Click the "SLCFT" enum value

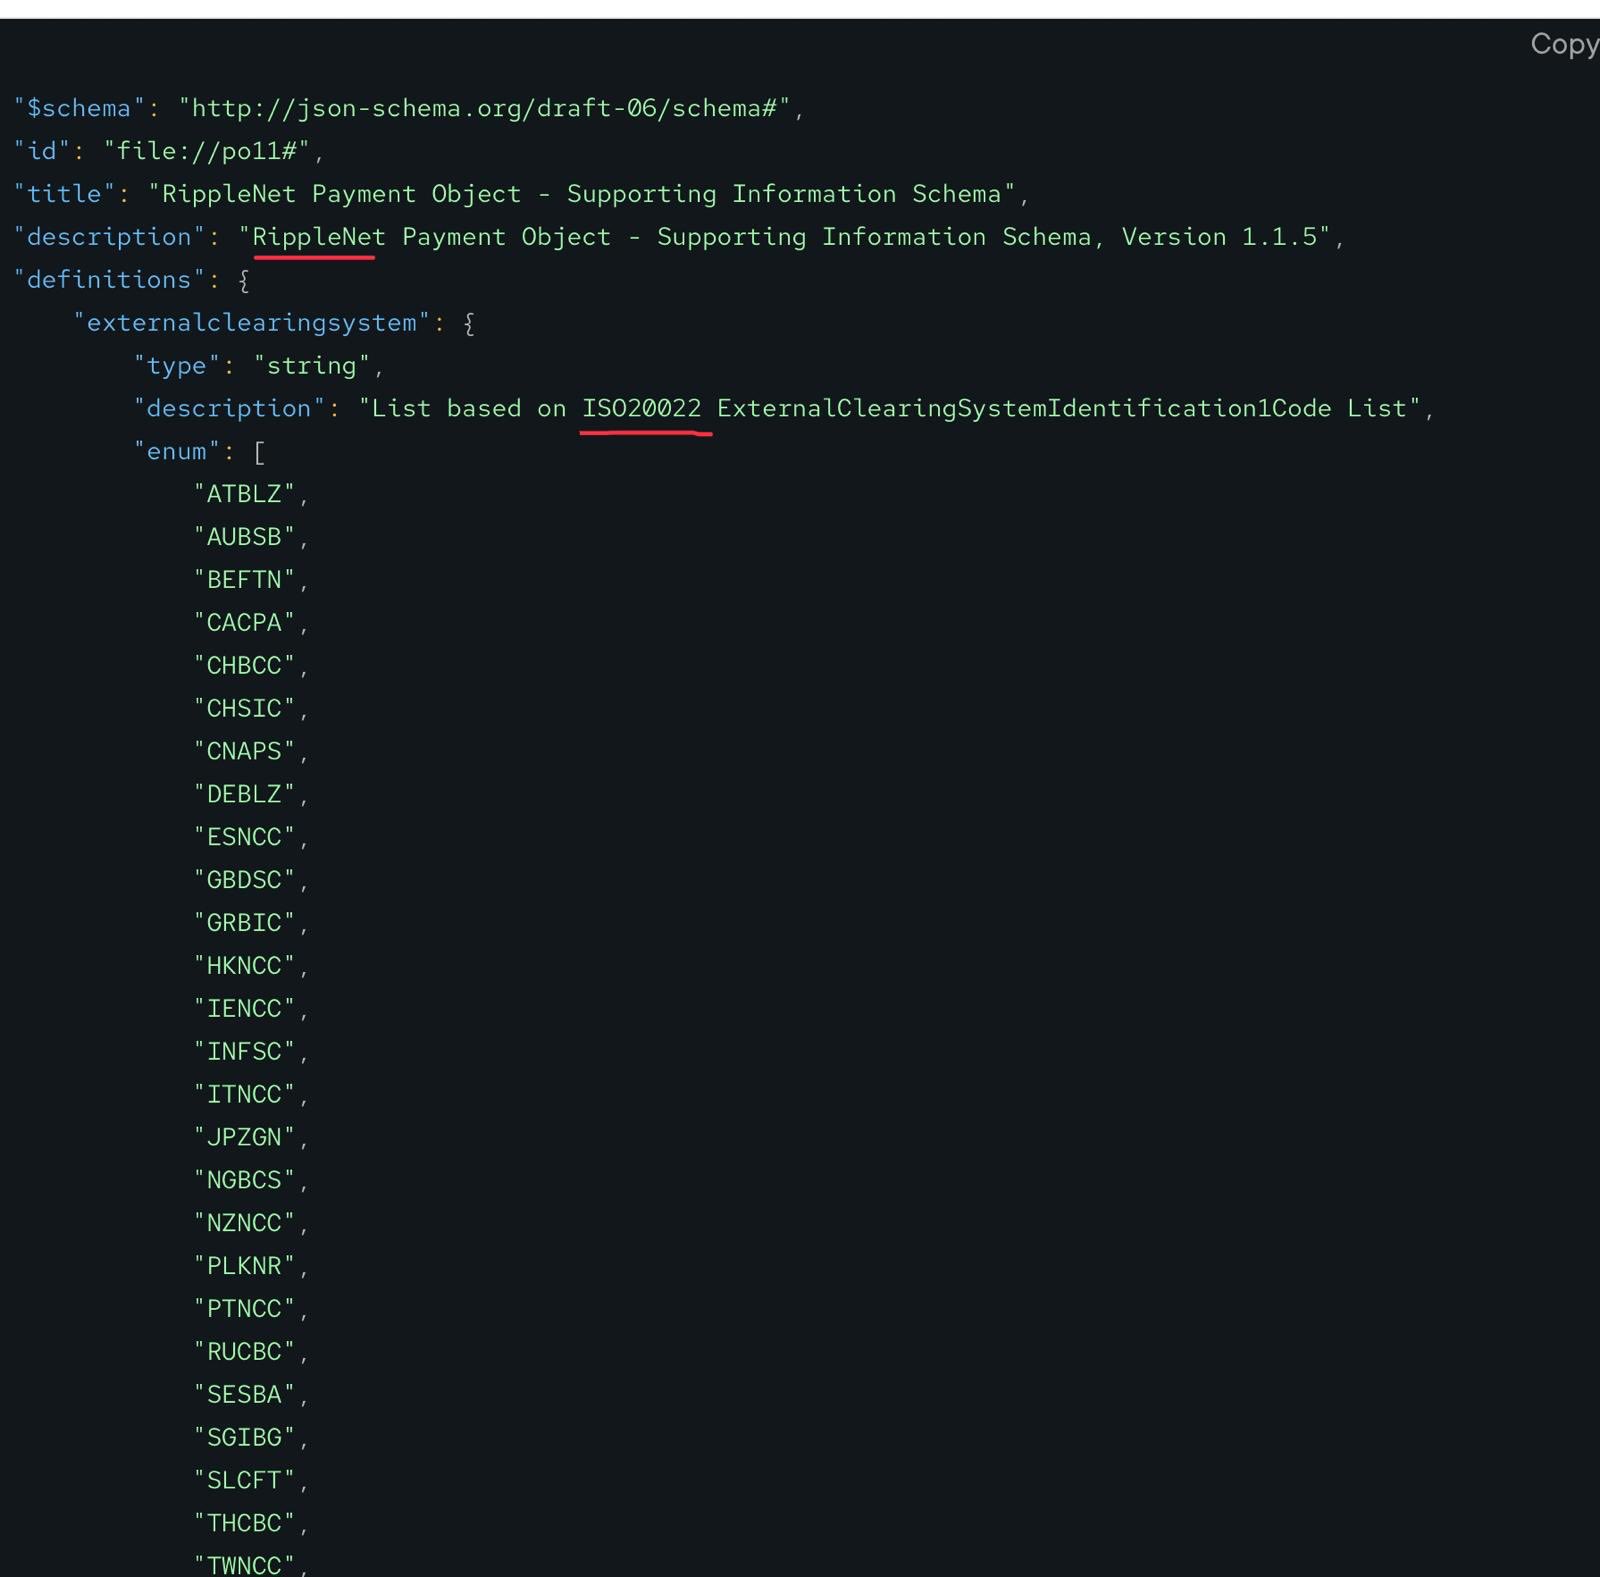click(x=245, y=1481)
